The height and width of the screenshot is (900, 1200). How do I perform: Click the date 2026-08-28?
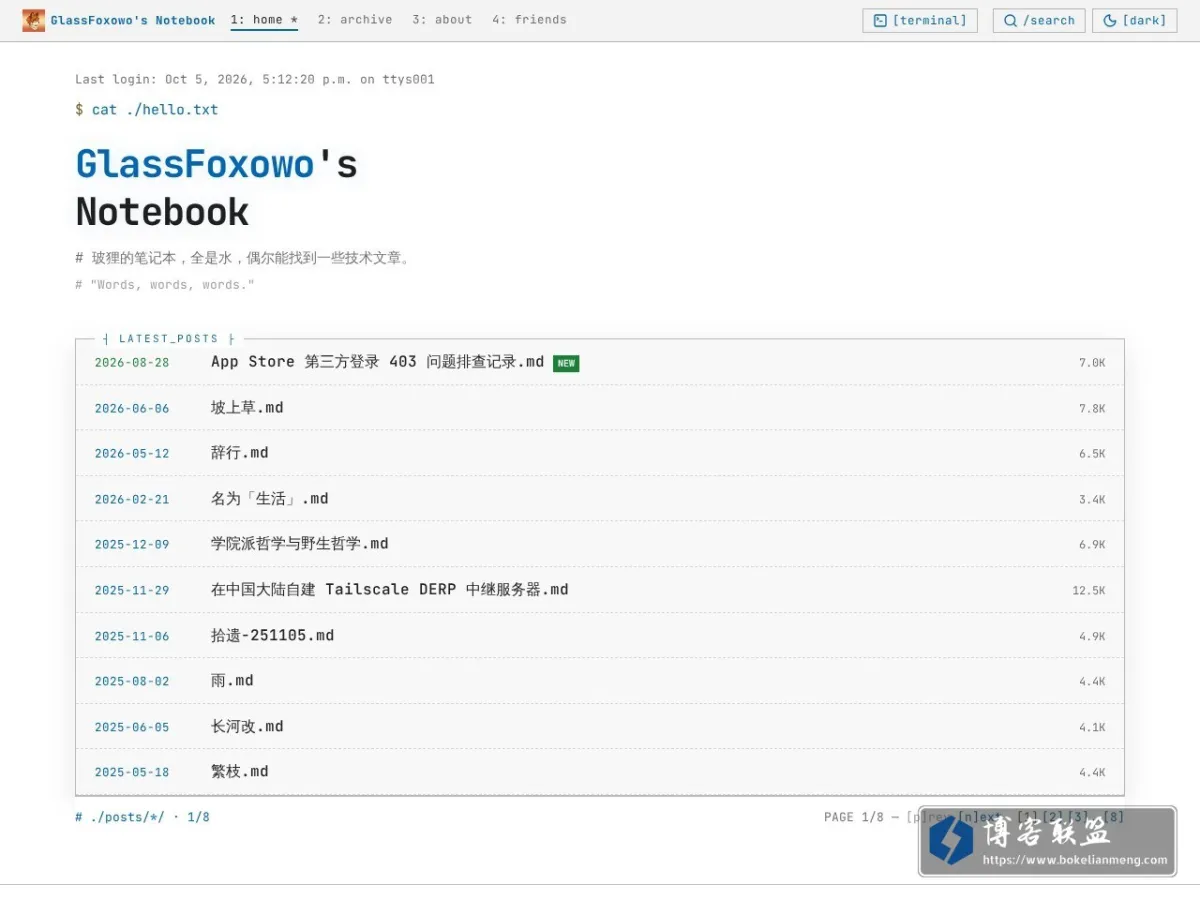[132, 363]
